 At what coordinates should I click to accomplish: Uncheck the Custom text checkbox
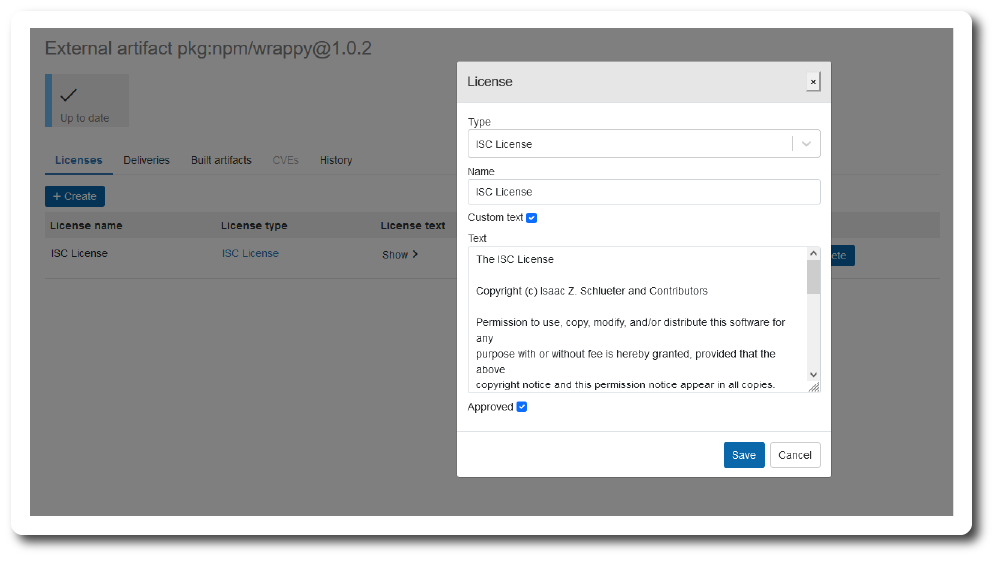point(532,218)
